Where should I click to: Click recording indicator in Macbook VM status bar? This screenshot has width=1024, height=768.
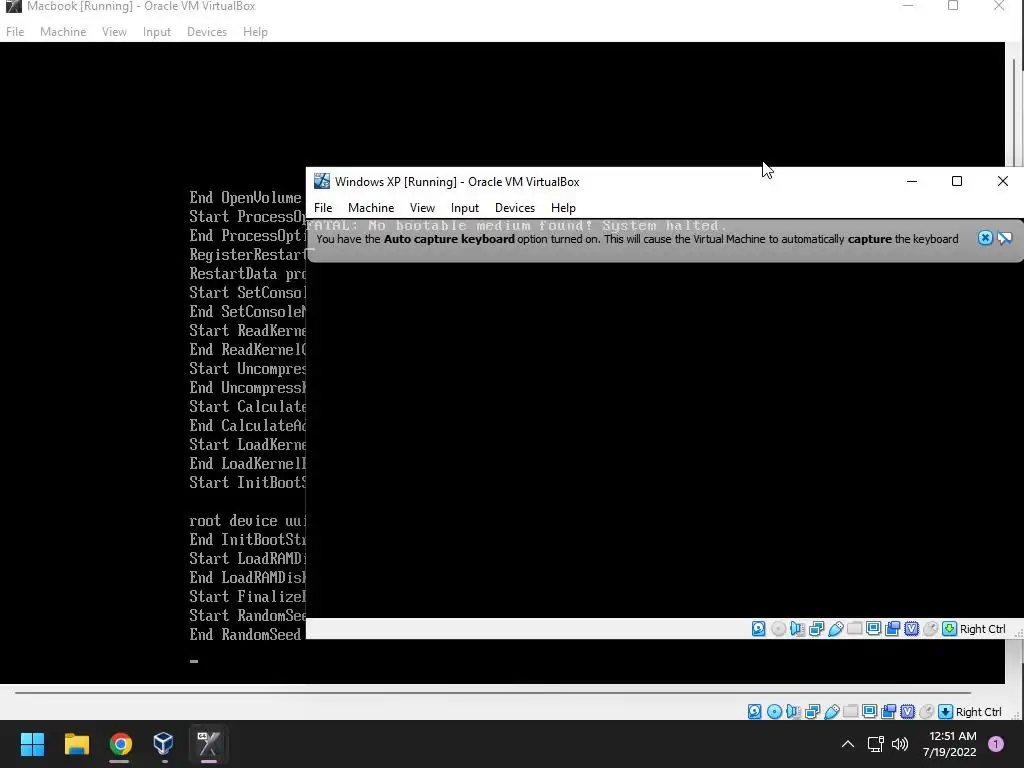tap(889, 712)
